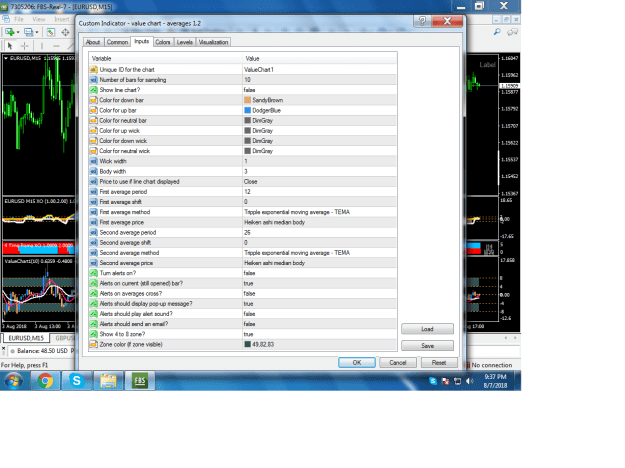Click the DimGray swatch for neutral bar

(x=248, y=120)
